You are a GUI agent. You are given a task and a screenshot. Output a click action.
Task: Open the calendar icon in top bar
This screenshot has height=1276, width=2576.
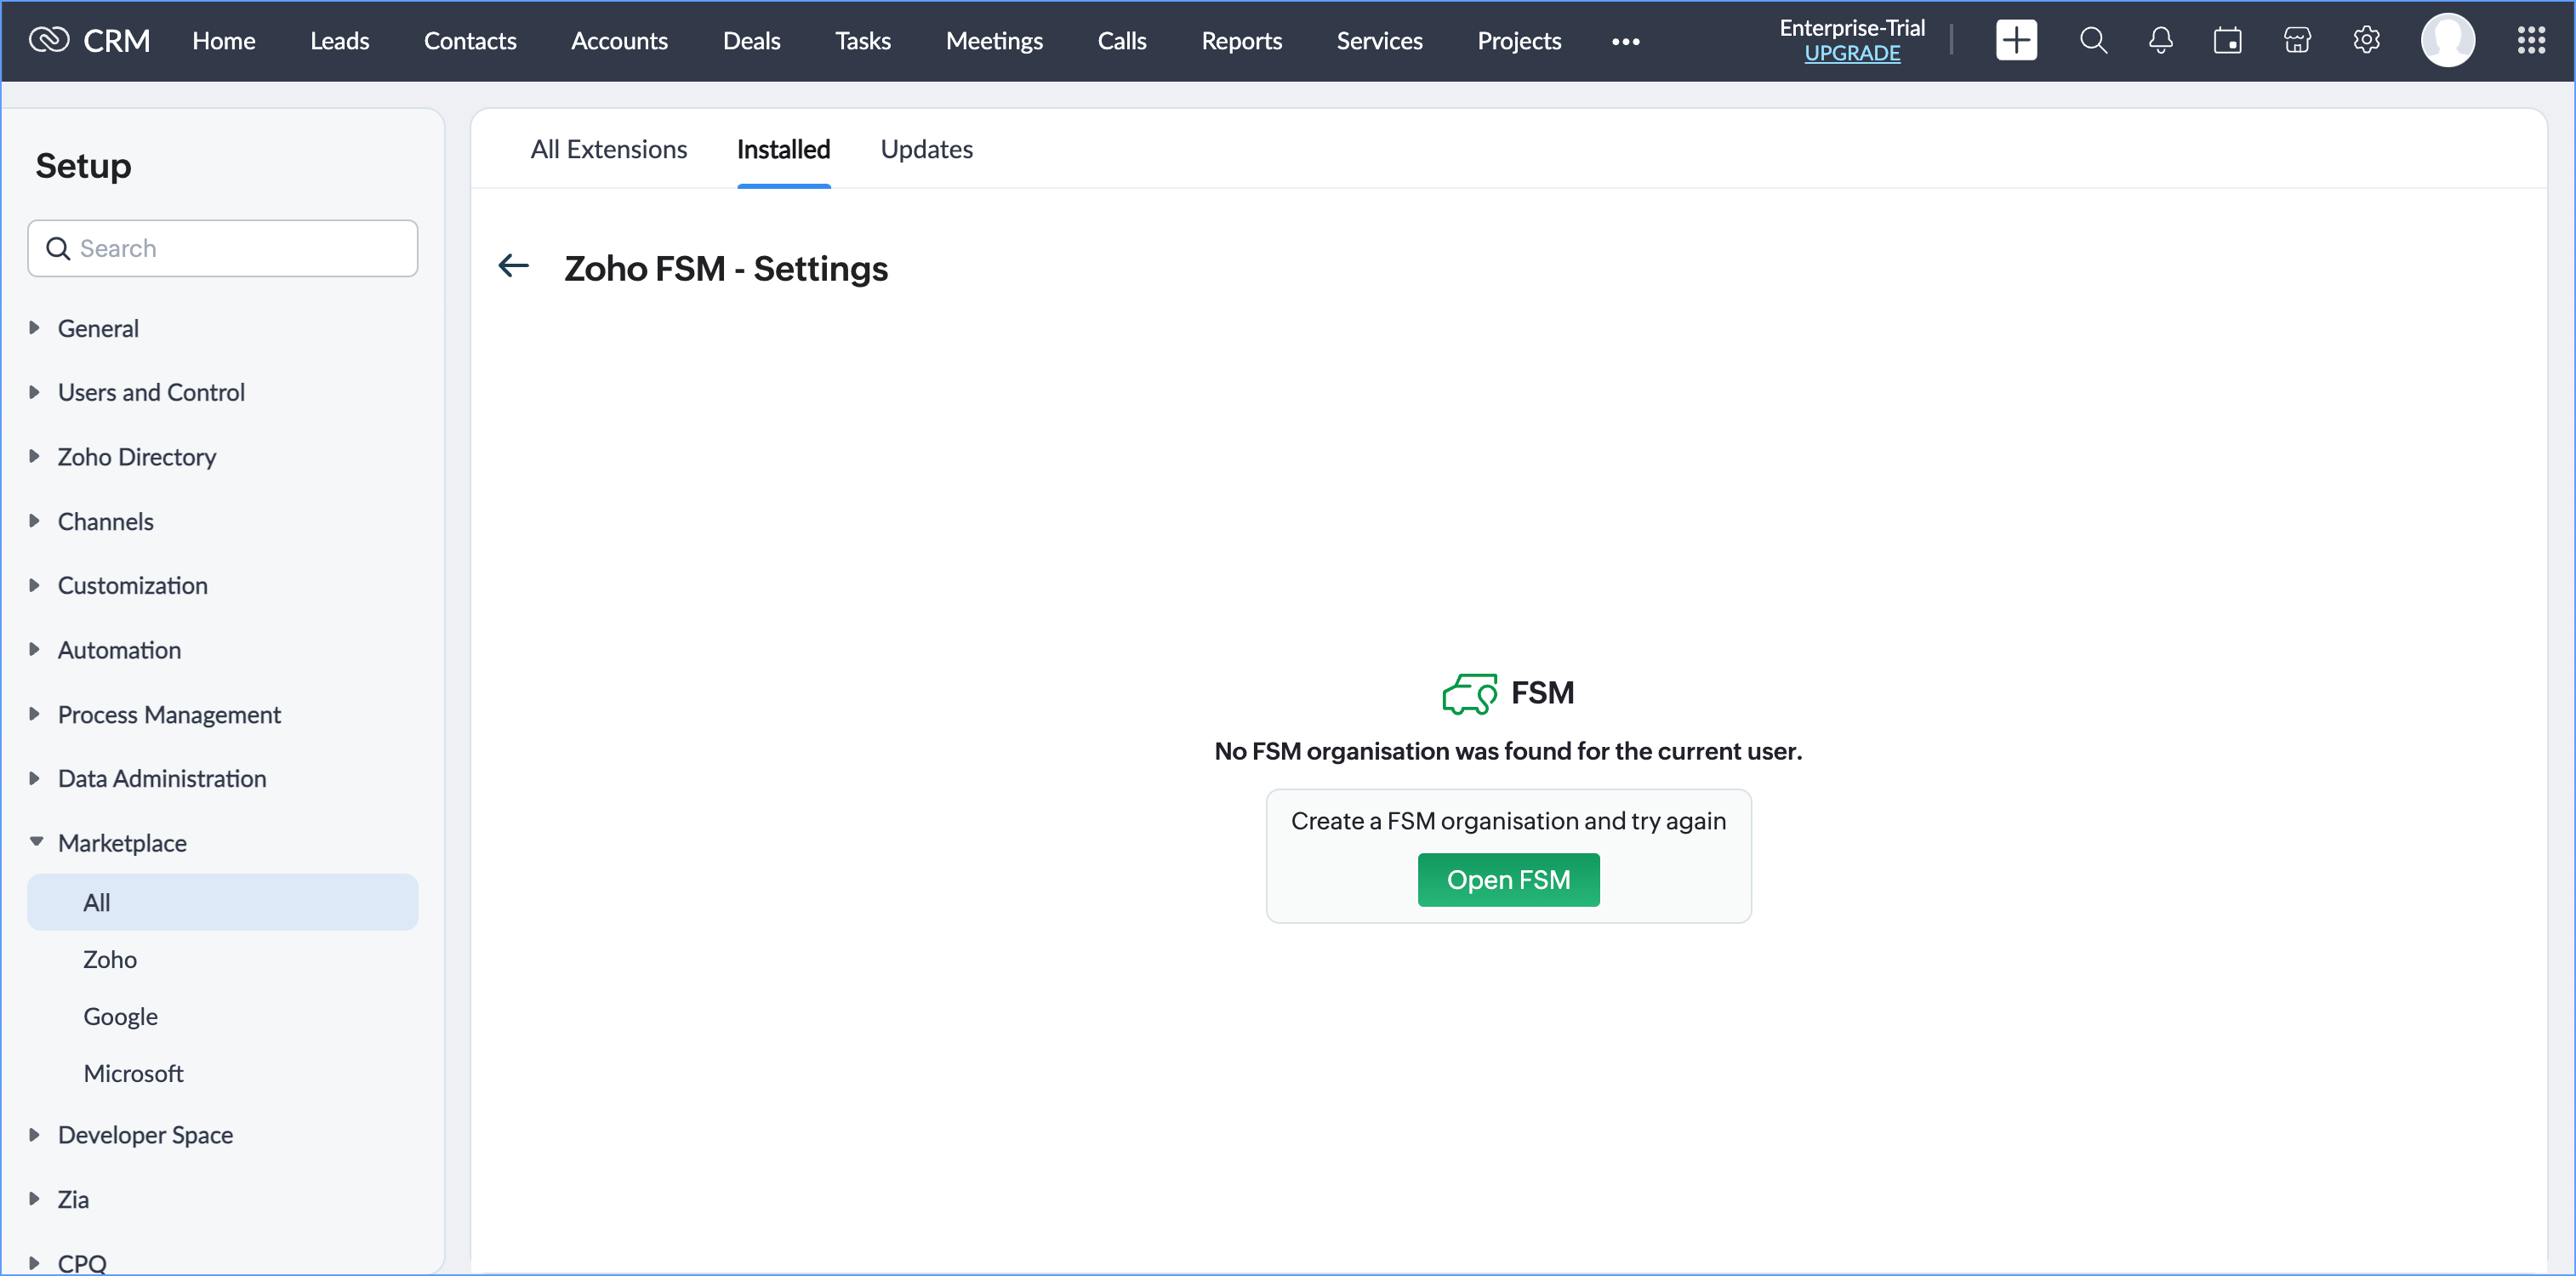(x=2227, y=41)
